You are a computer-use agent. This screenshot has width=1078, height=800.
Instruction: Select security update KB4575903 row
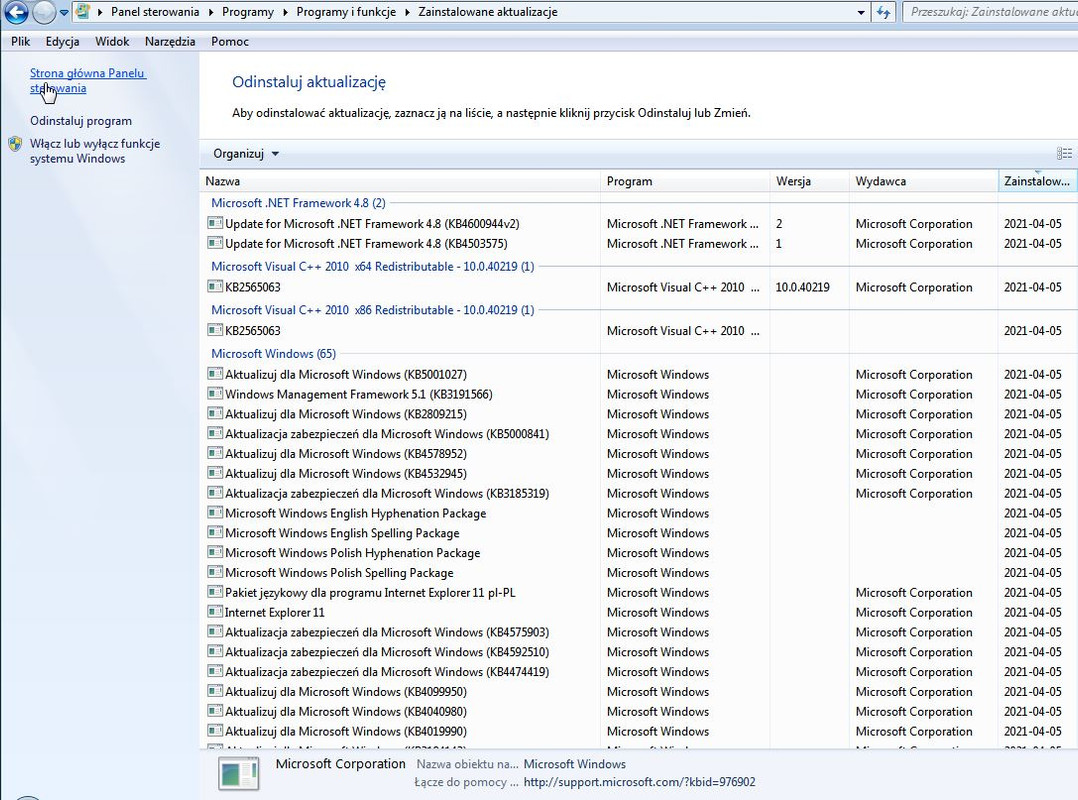(639, 632)
